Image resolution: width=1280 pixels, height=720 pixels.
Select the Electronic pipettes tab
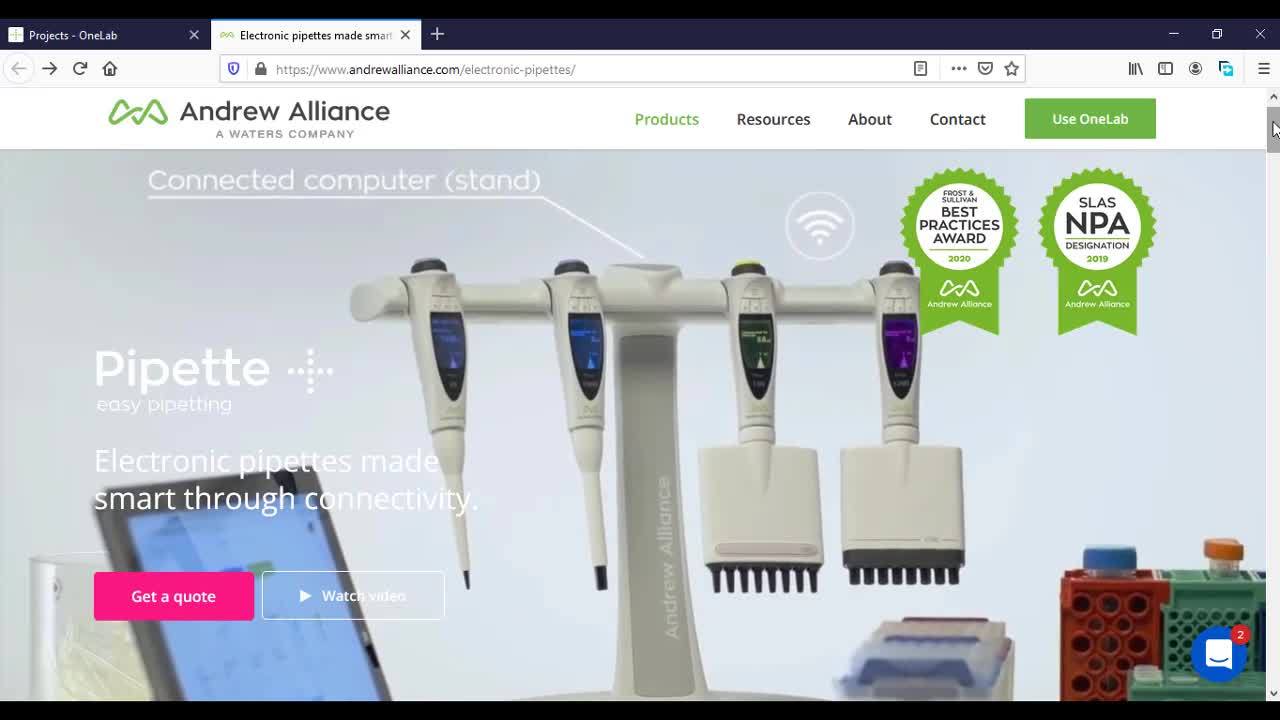coord(316,35)
